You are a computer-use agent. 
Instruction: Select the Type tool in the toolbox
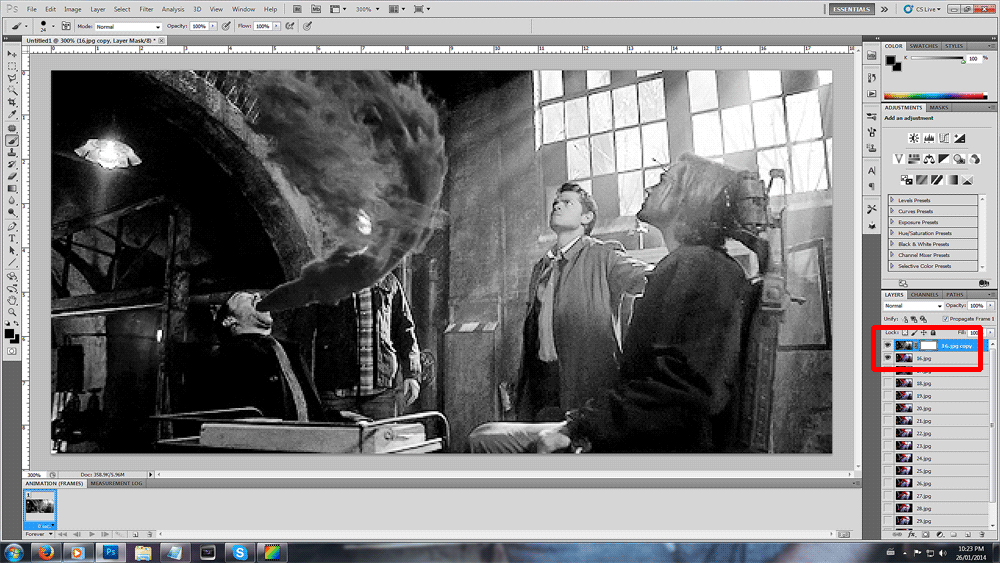(12, 238)
